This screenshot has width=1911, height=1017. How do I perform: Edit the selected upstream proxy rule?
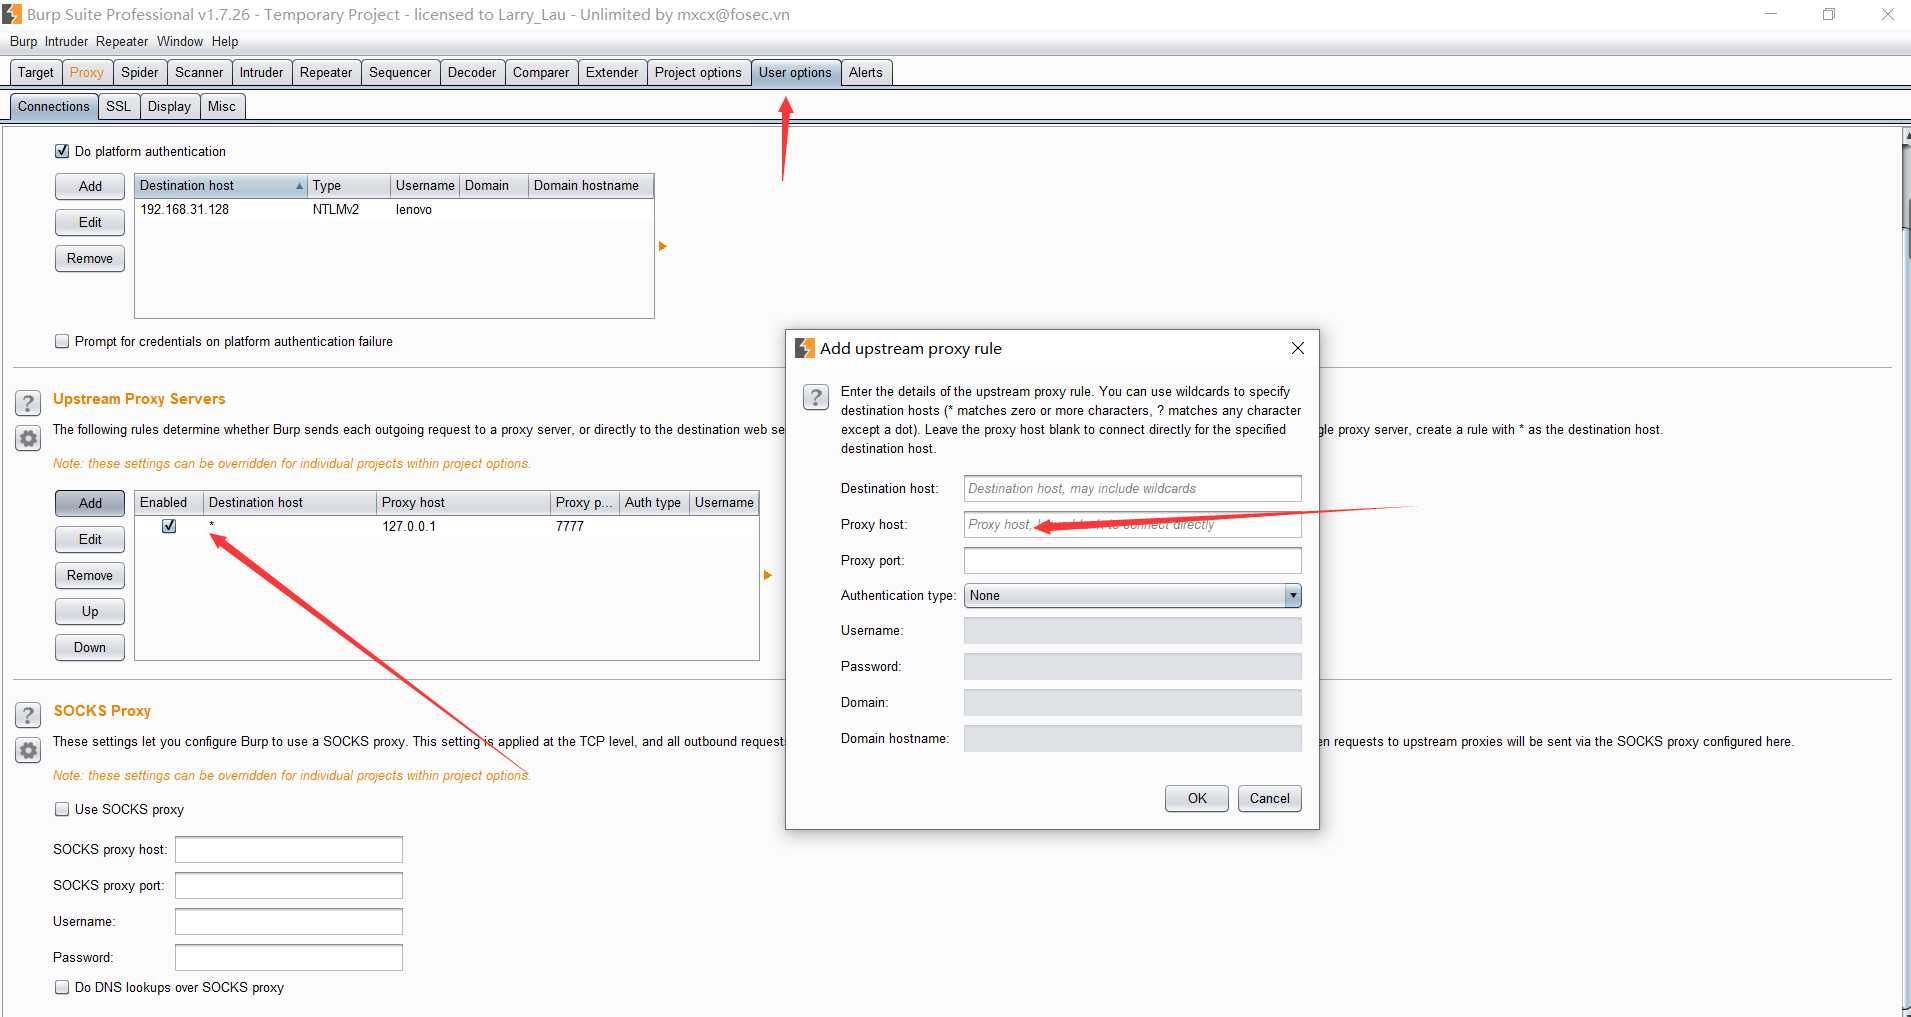pos(90,539)
